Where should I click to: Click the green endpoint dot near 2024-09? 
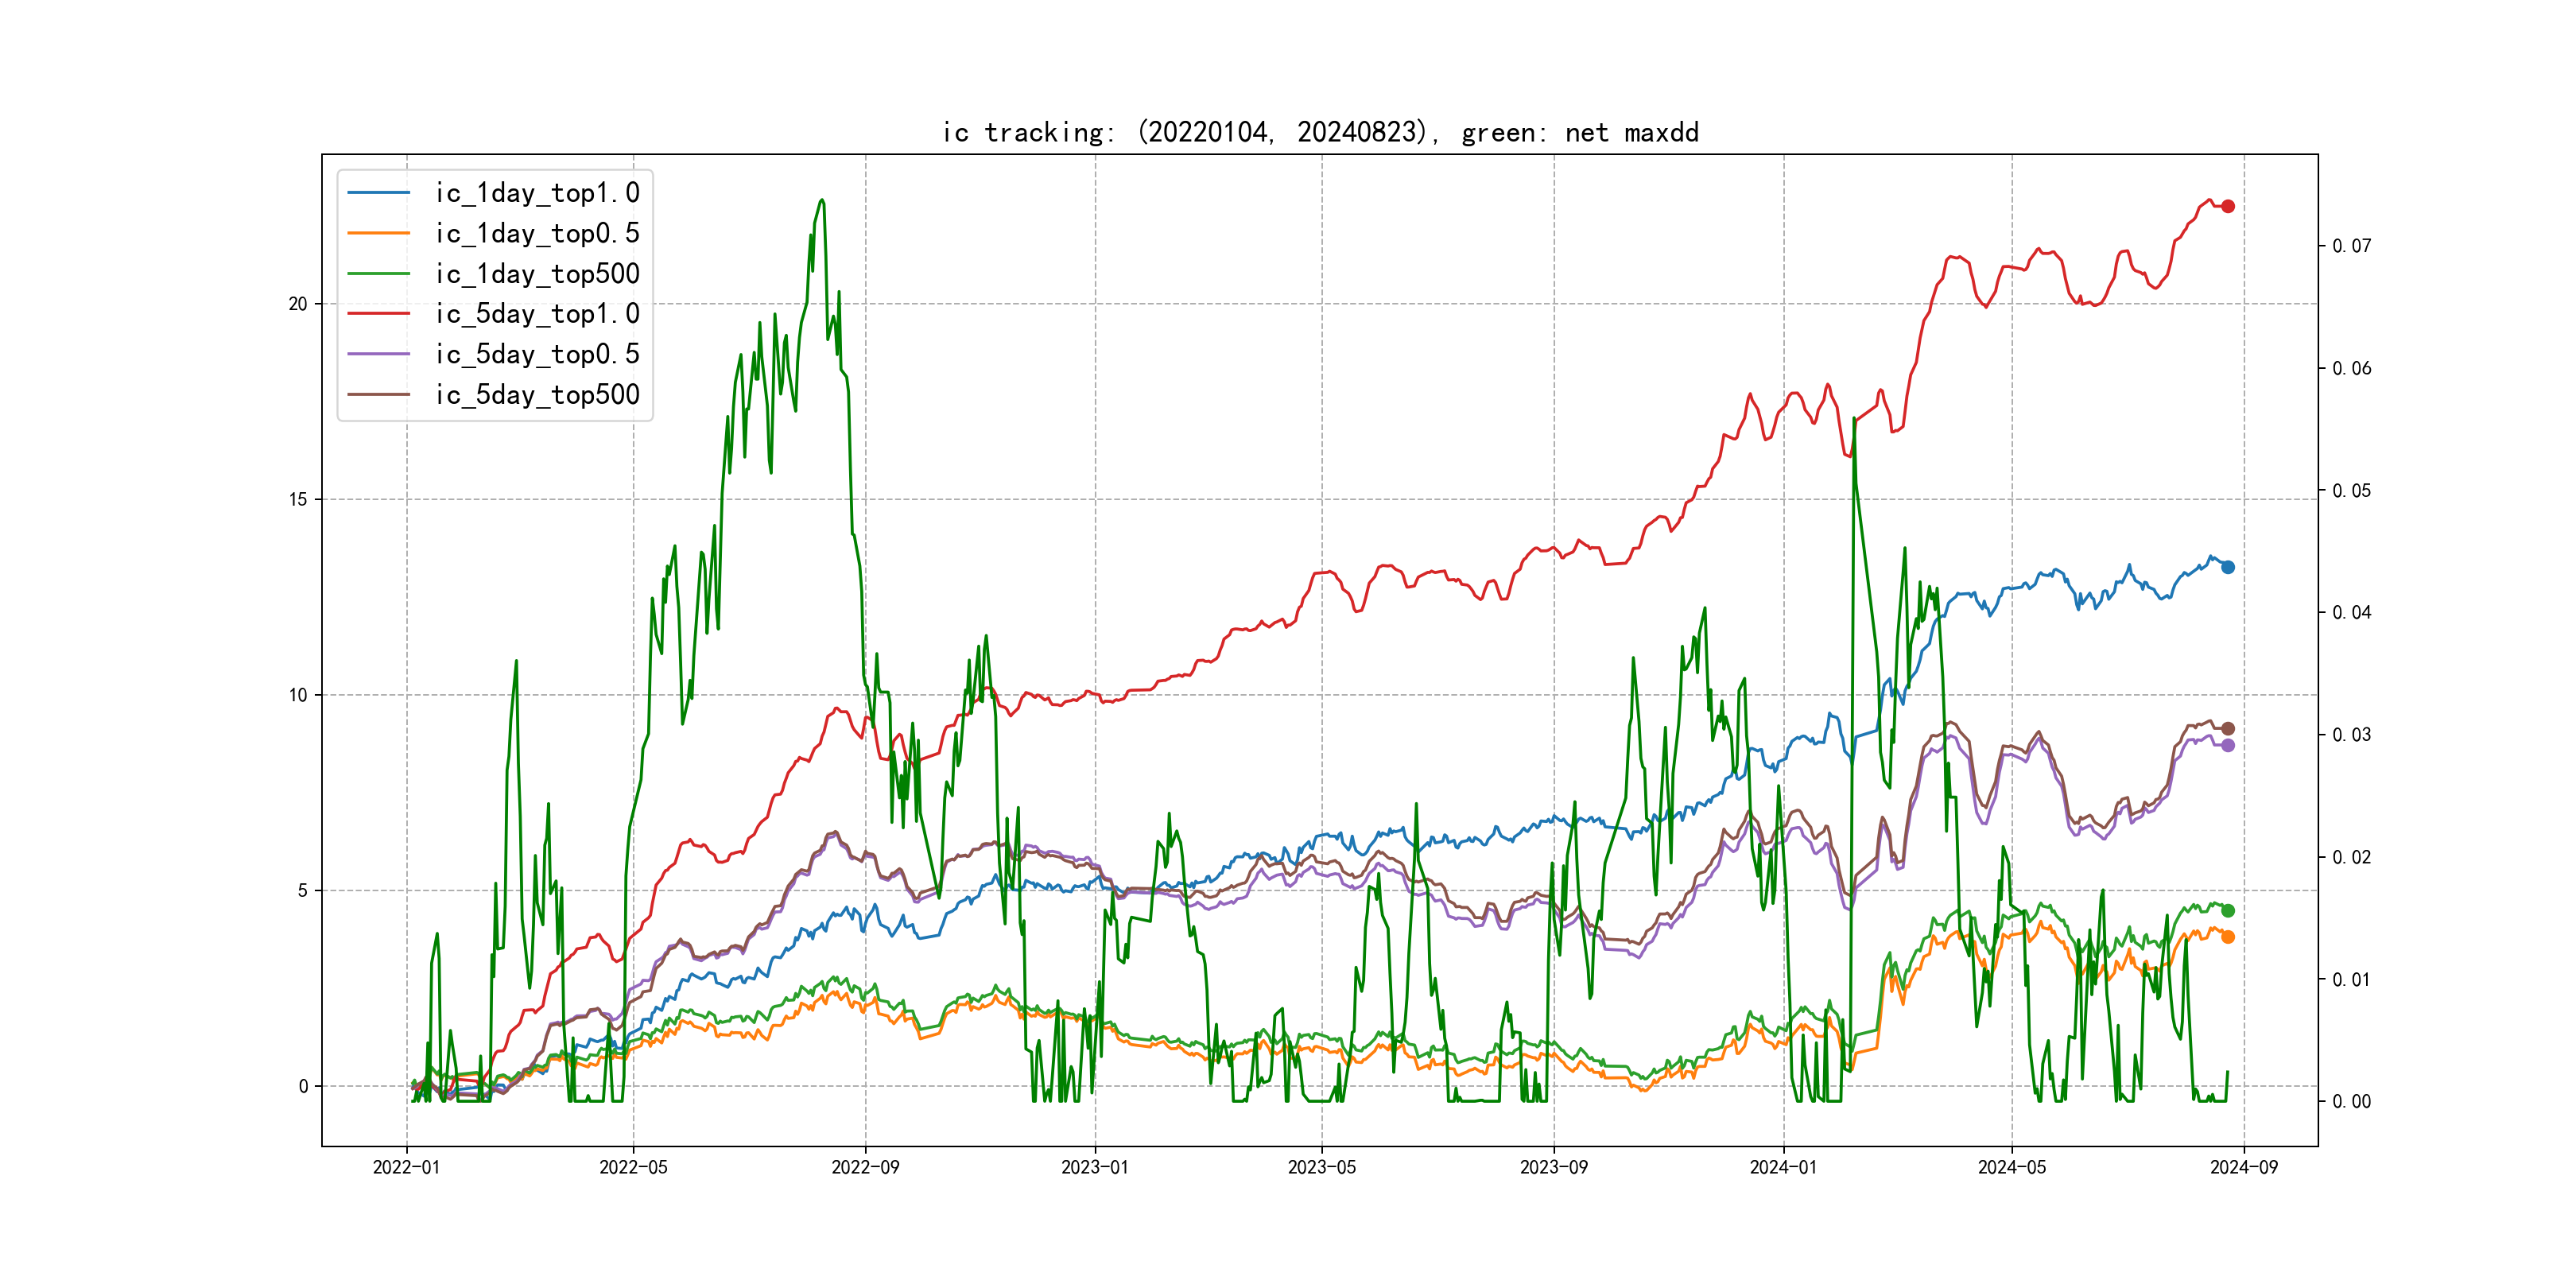[x=2228, y=911]
